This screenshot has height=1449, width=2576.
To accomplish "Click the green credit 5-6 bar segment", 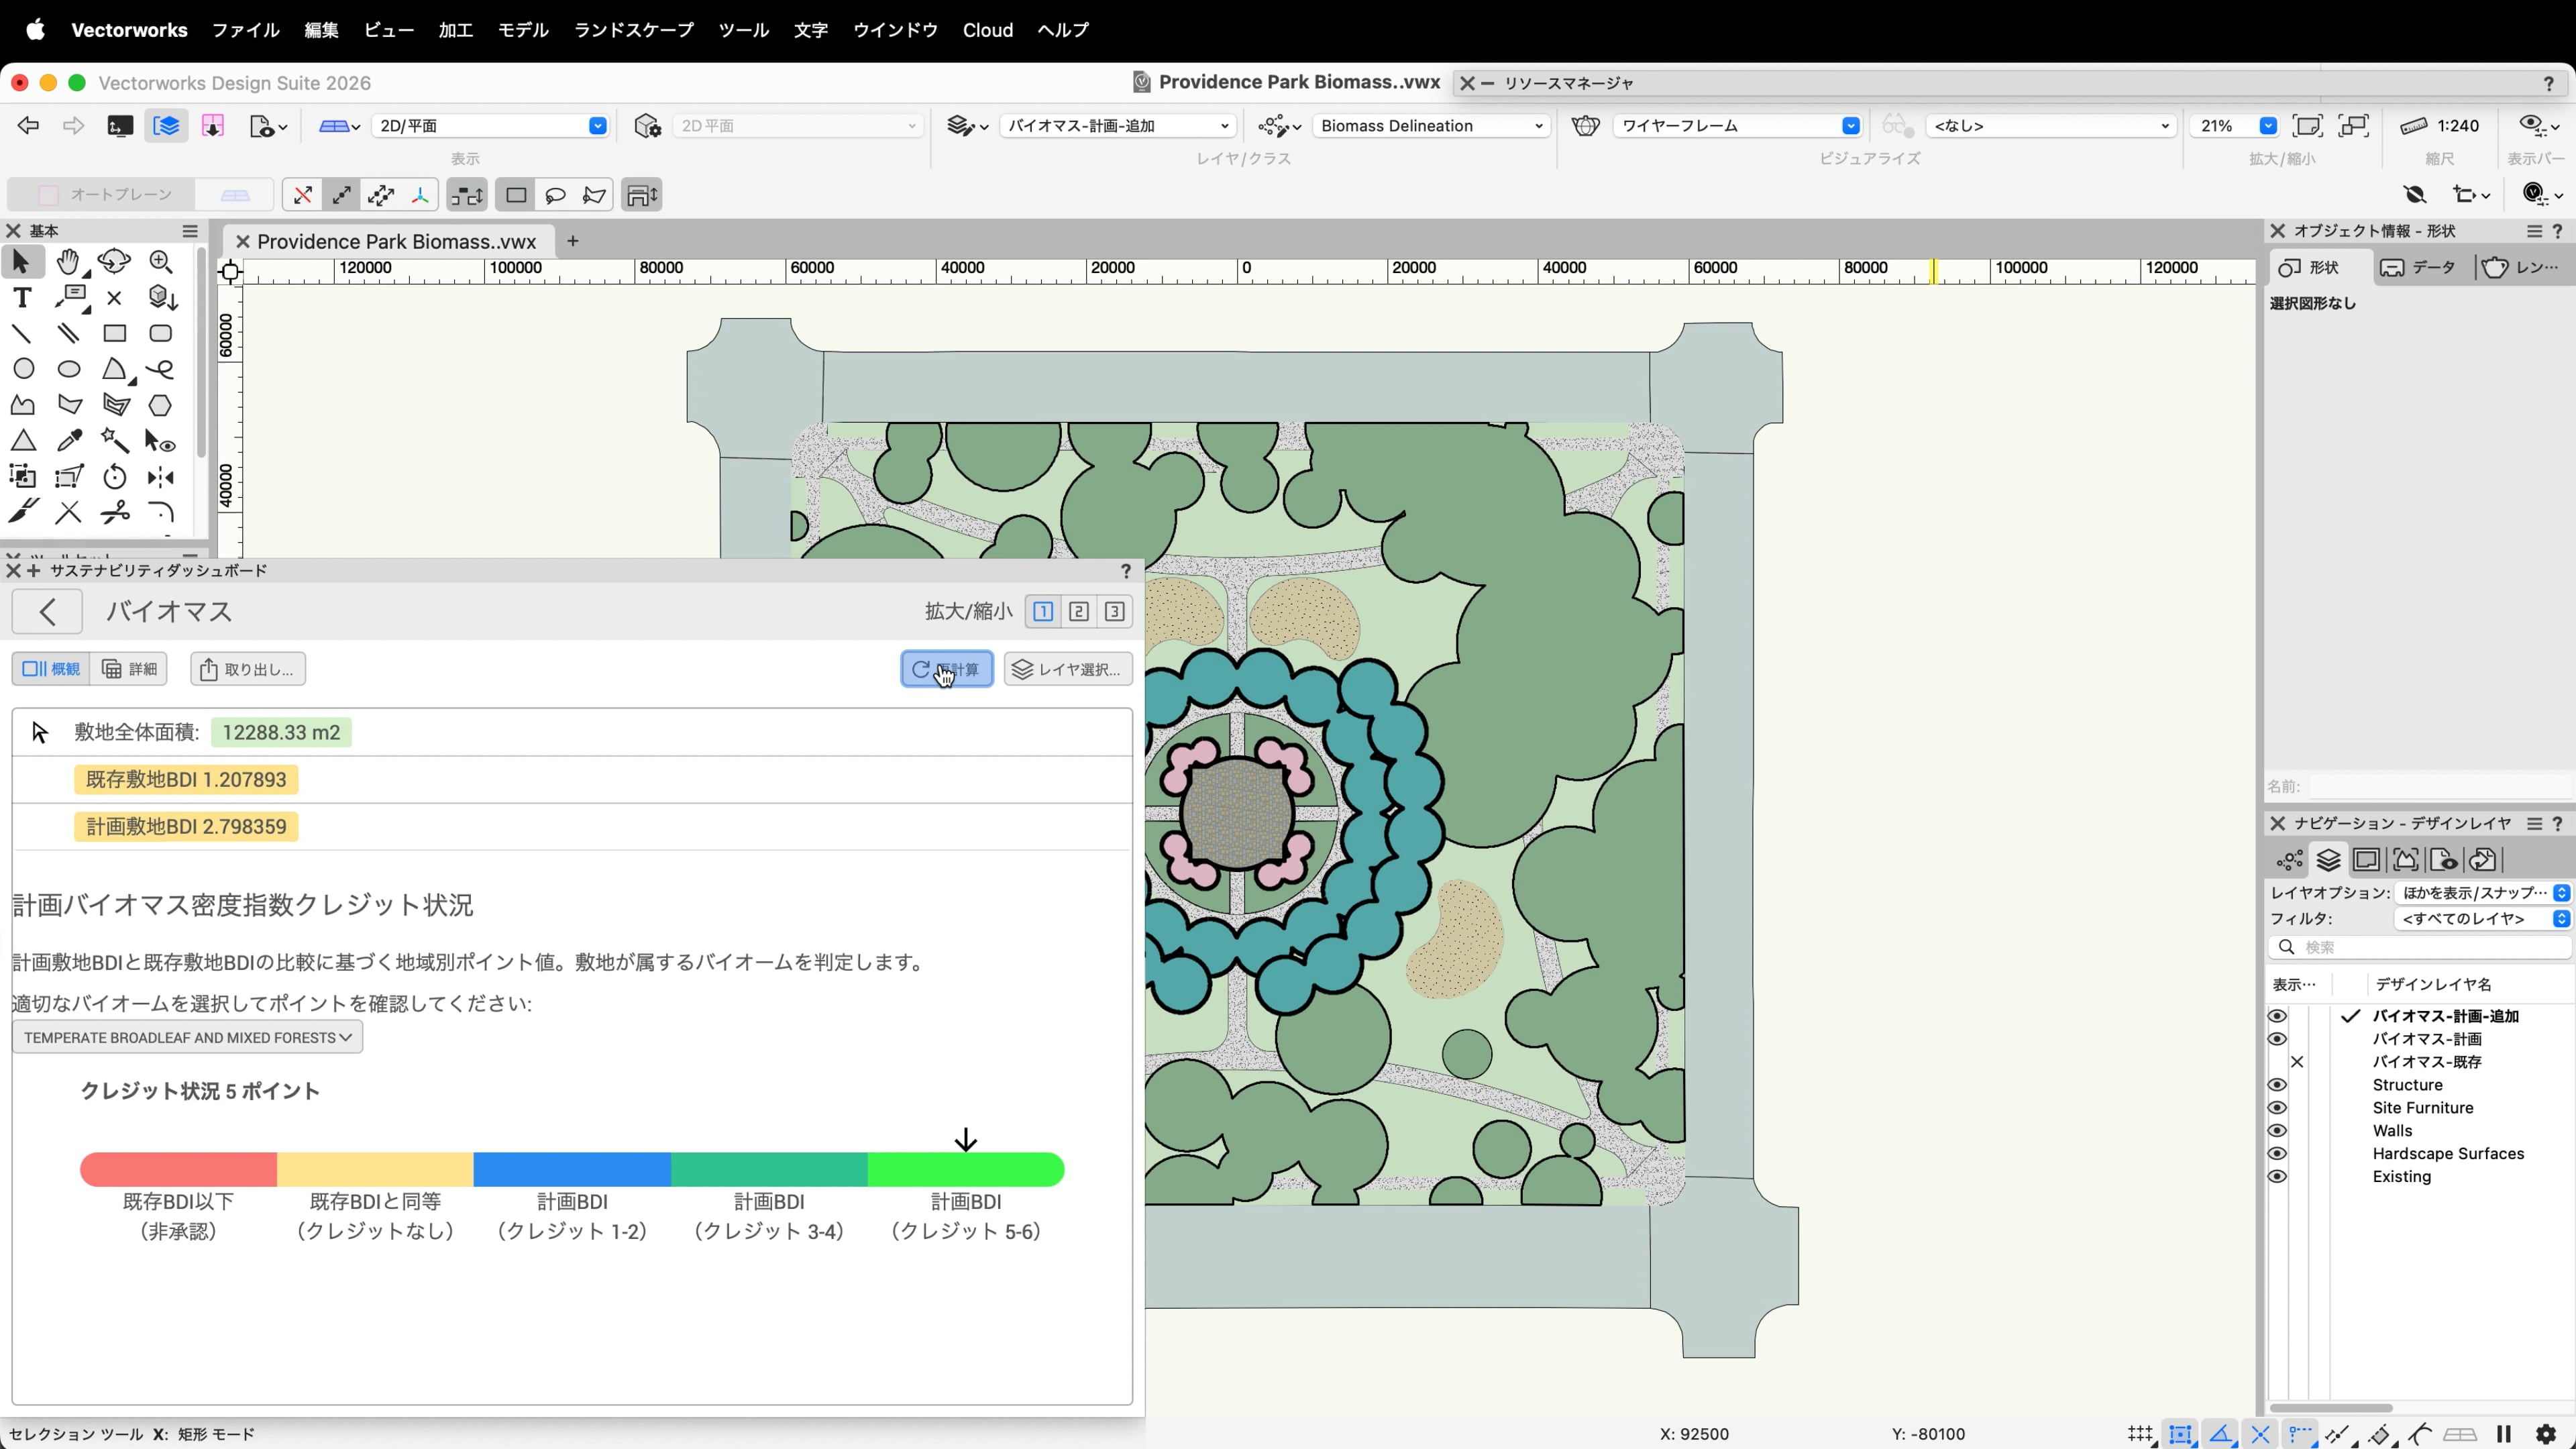I will click(x=965, y=1169).
